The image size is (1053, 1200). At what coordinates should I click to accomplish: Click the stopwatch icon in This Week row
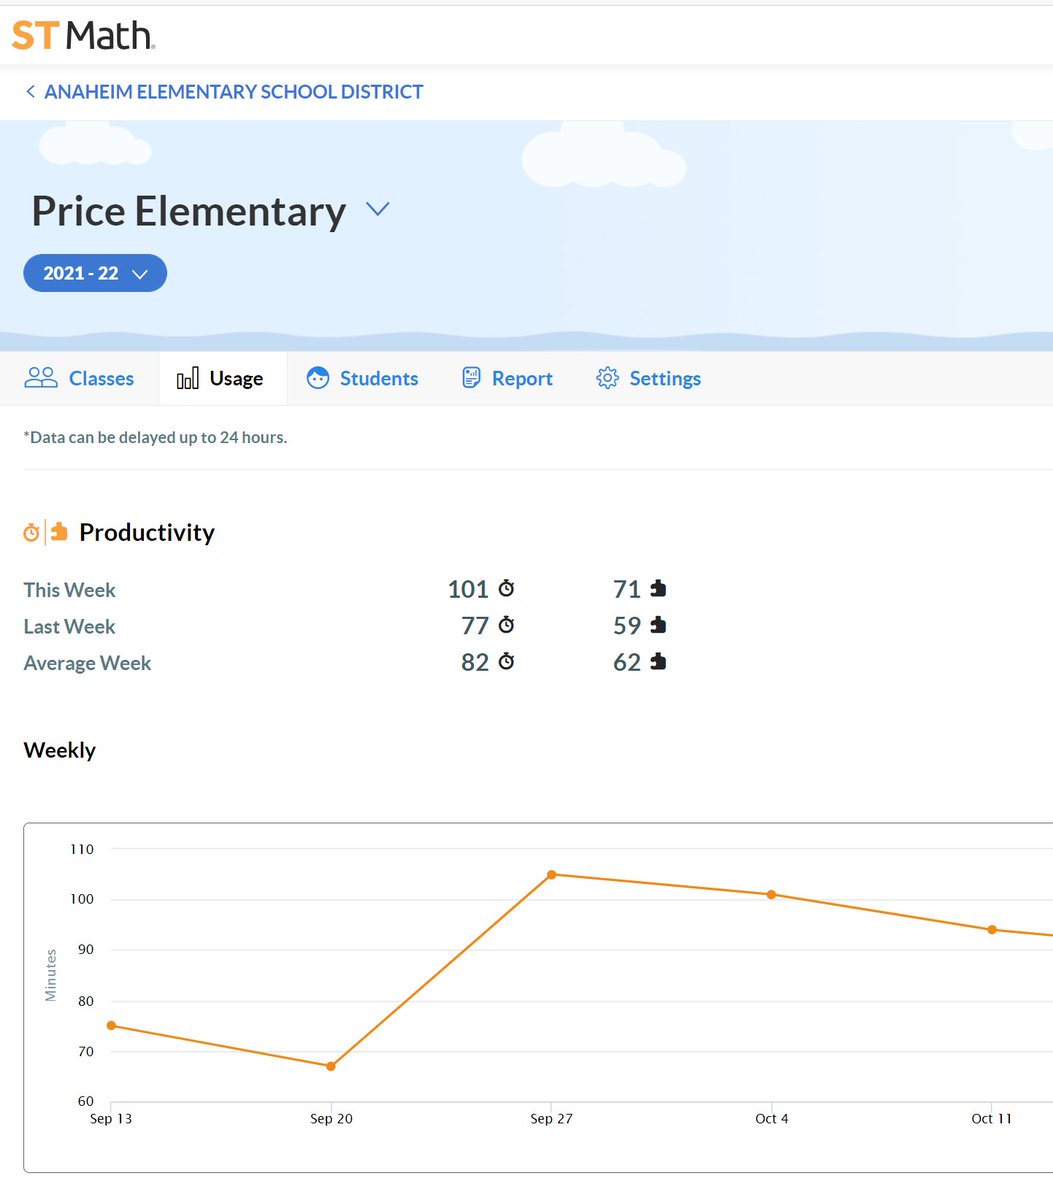click(x=506, y=588)
